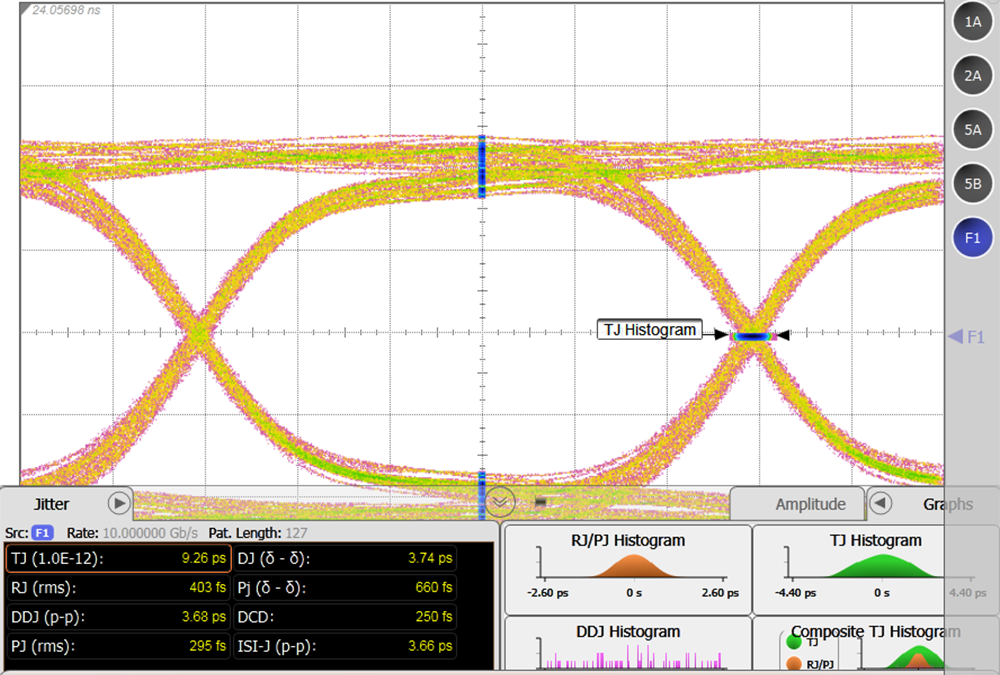The image size is (1000, 675).
Task: Click the green TJ legend swatch
Action: click(794, 643)
